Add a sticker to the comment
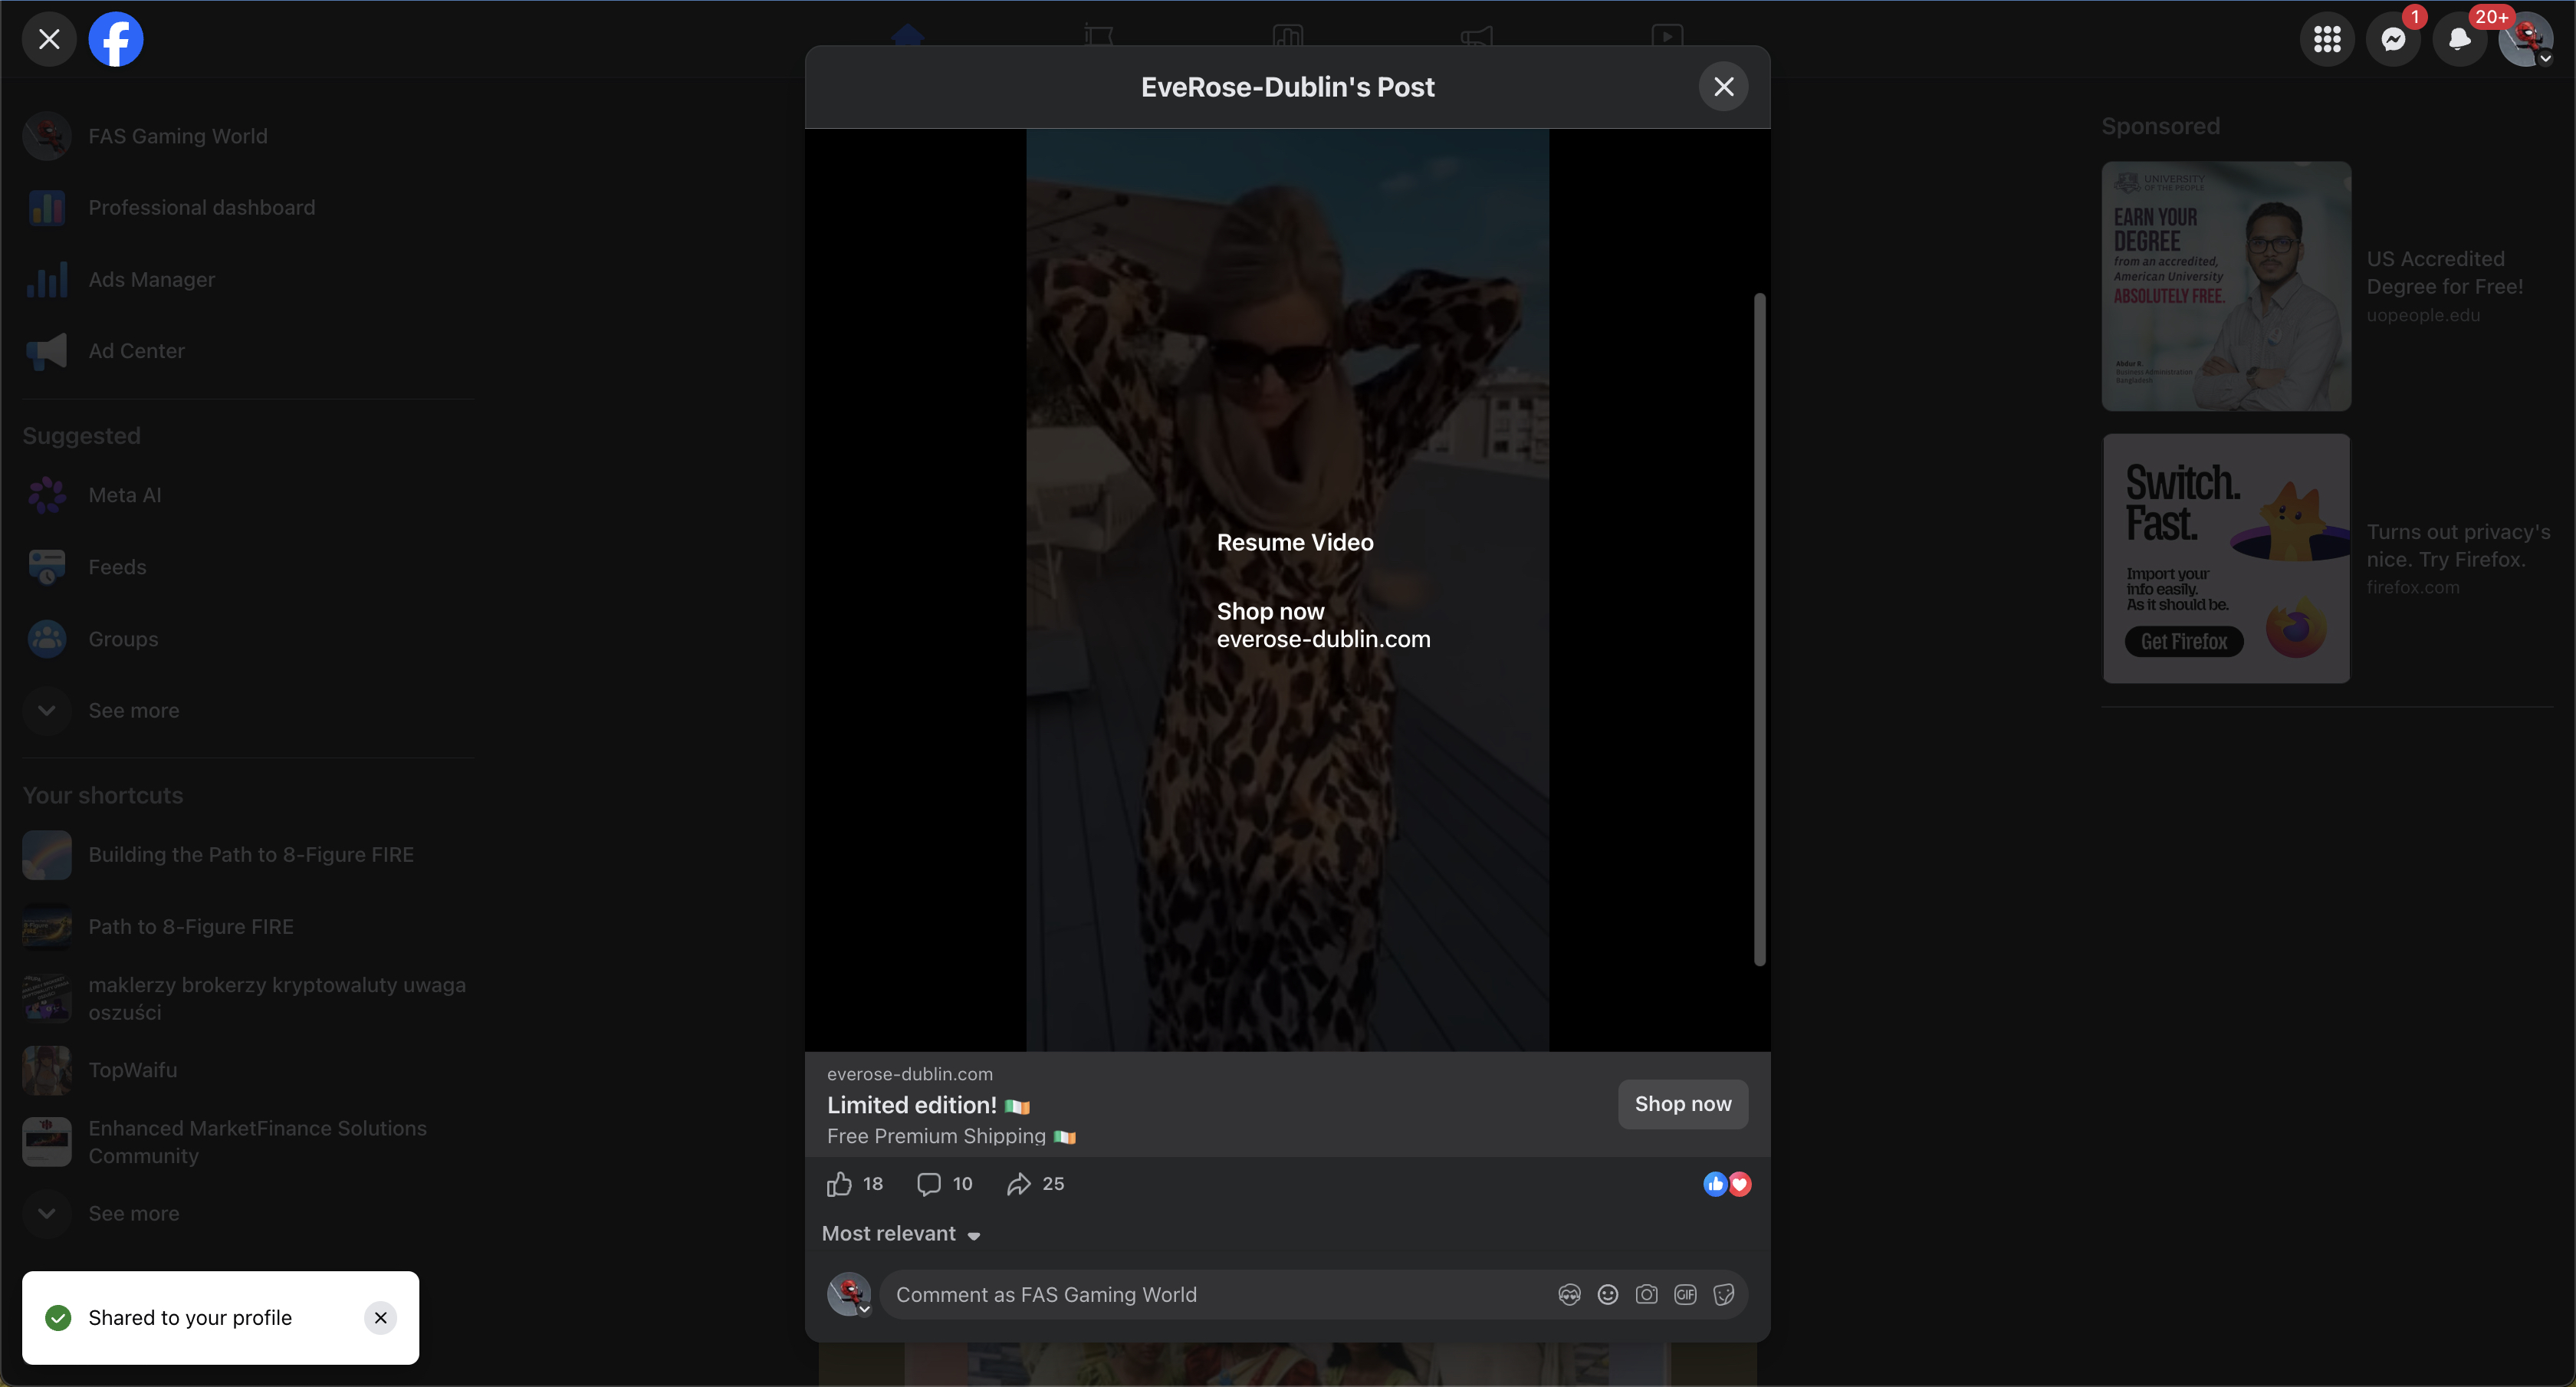The width and height of the screenshot is (2576, 1387). pos(1724,1295)
